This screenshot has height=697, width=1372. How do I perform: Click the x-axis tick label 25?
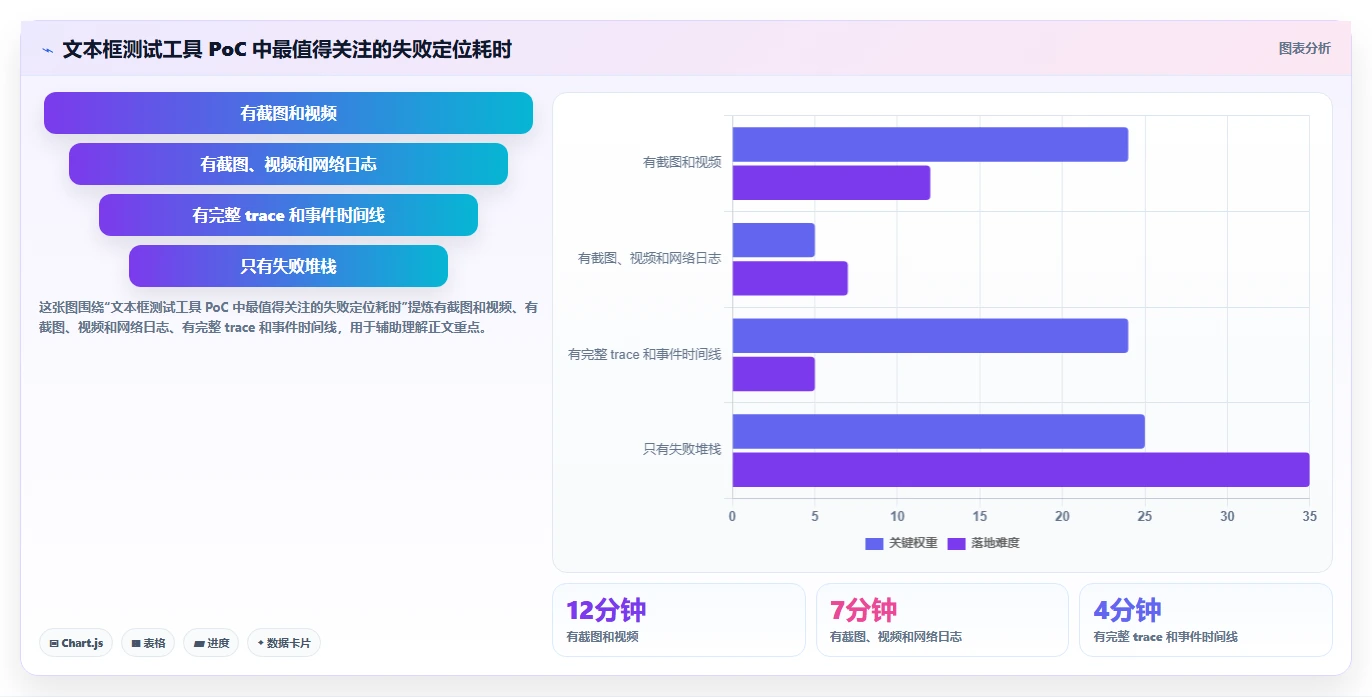[x=1145, y=516]
